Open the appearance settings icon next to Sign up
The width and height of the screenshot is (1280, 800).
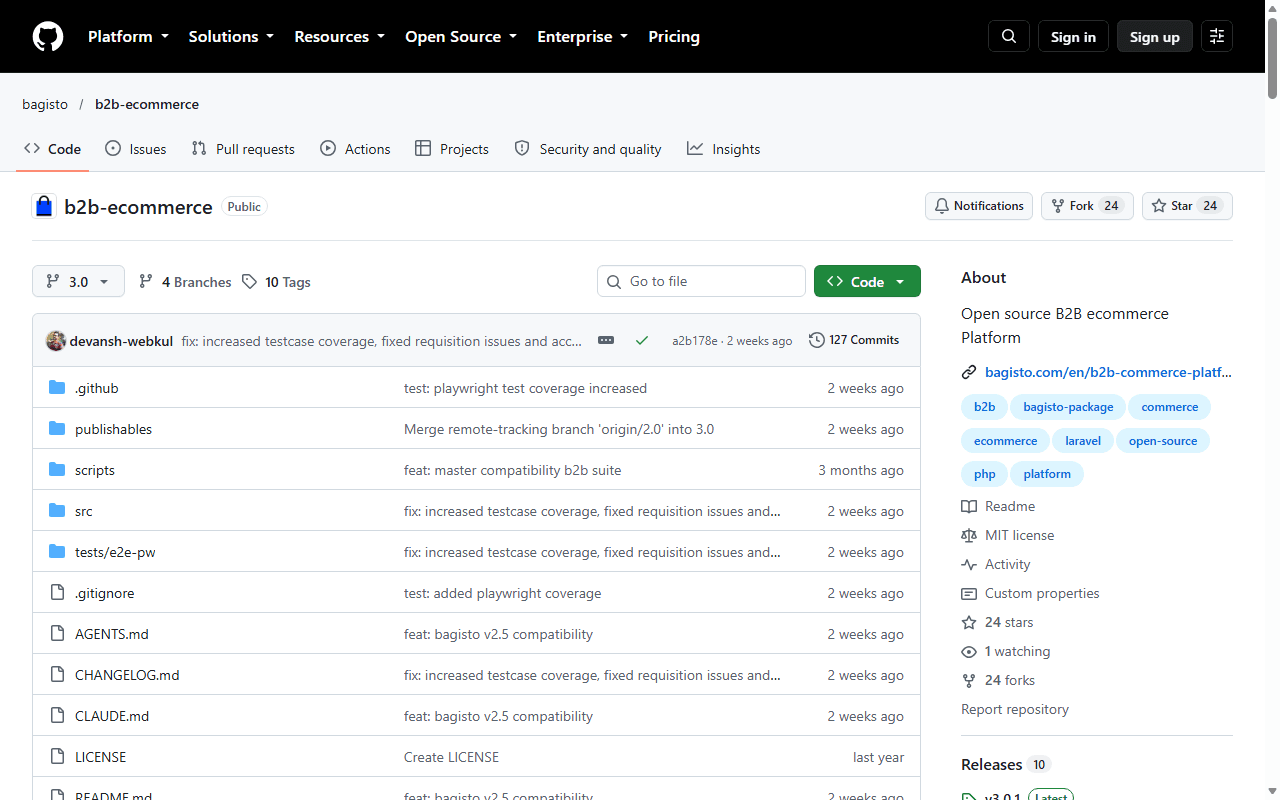pos(1217,37)
